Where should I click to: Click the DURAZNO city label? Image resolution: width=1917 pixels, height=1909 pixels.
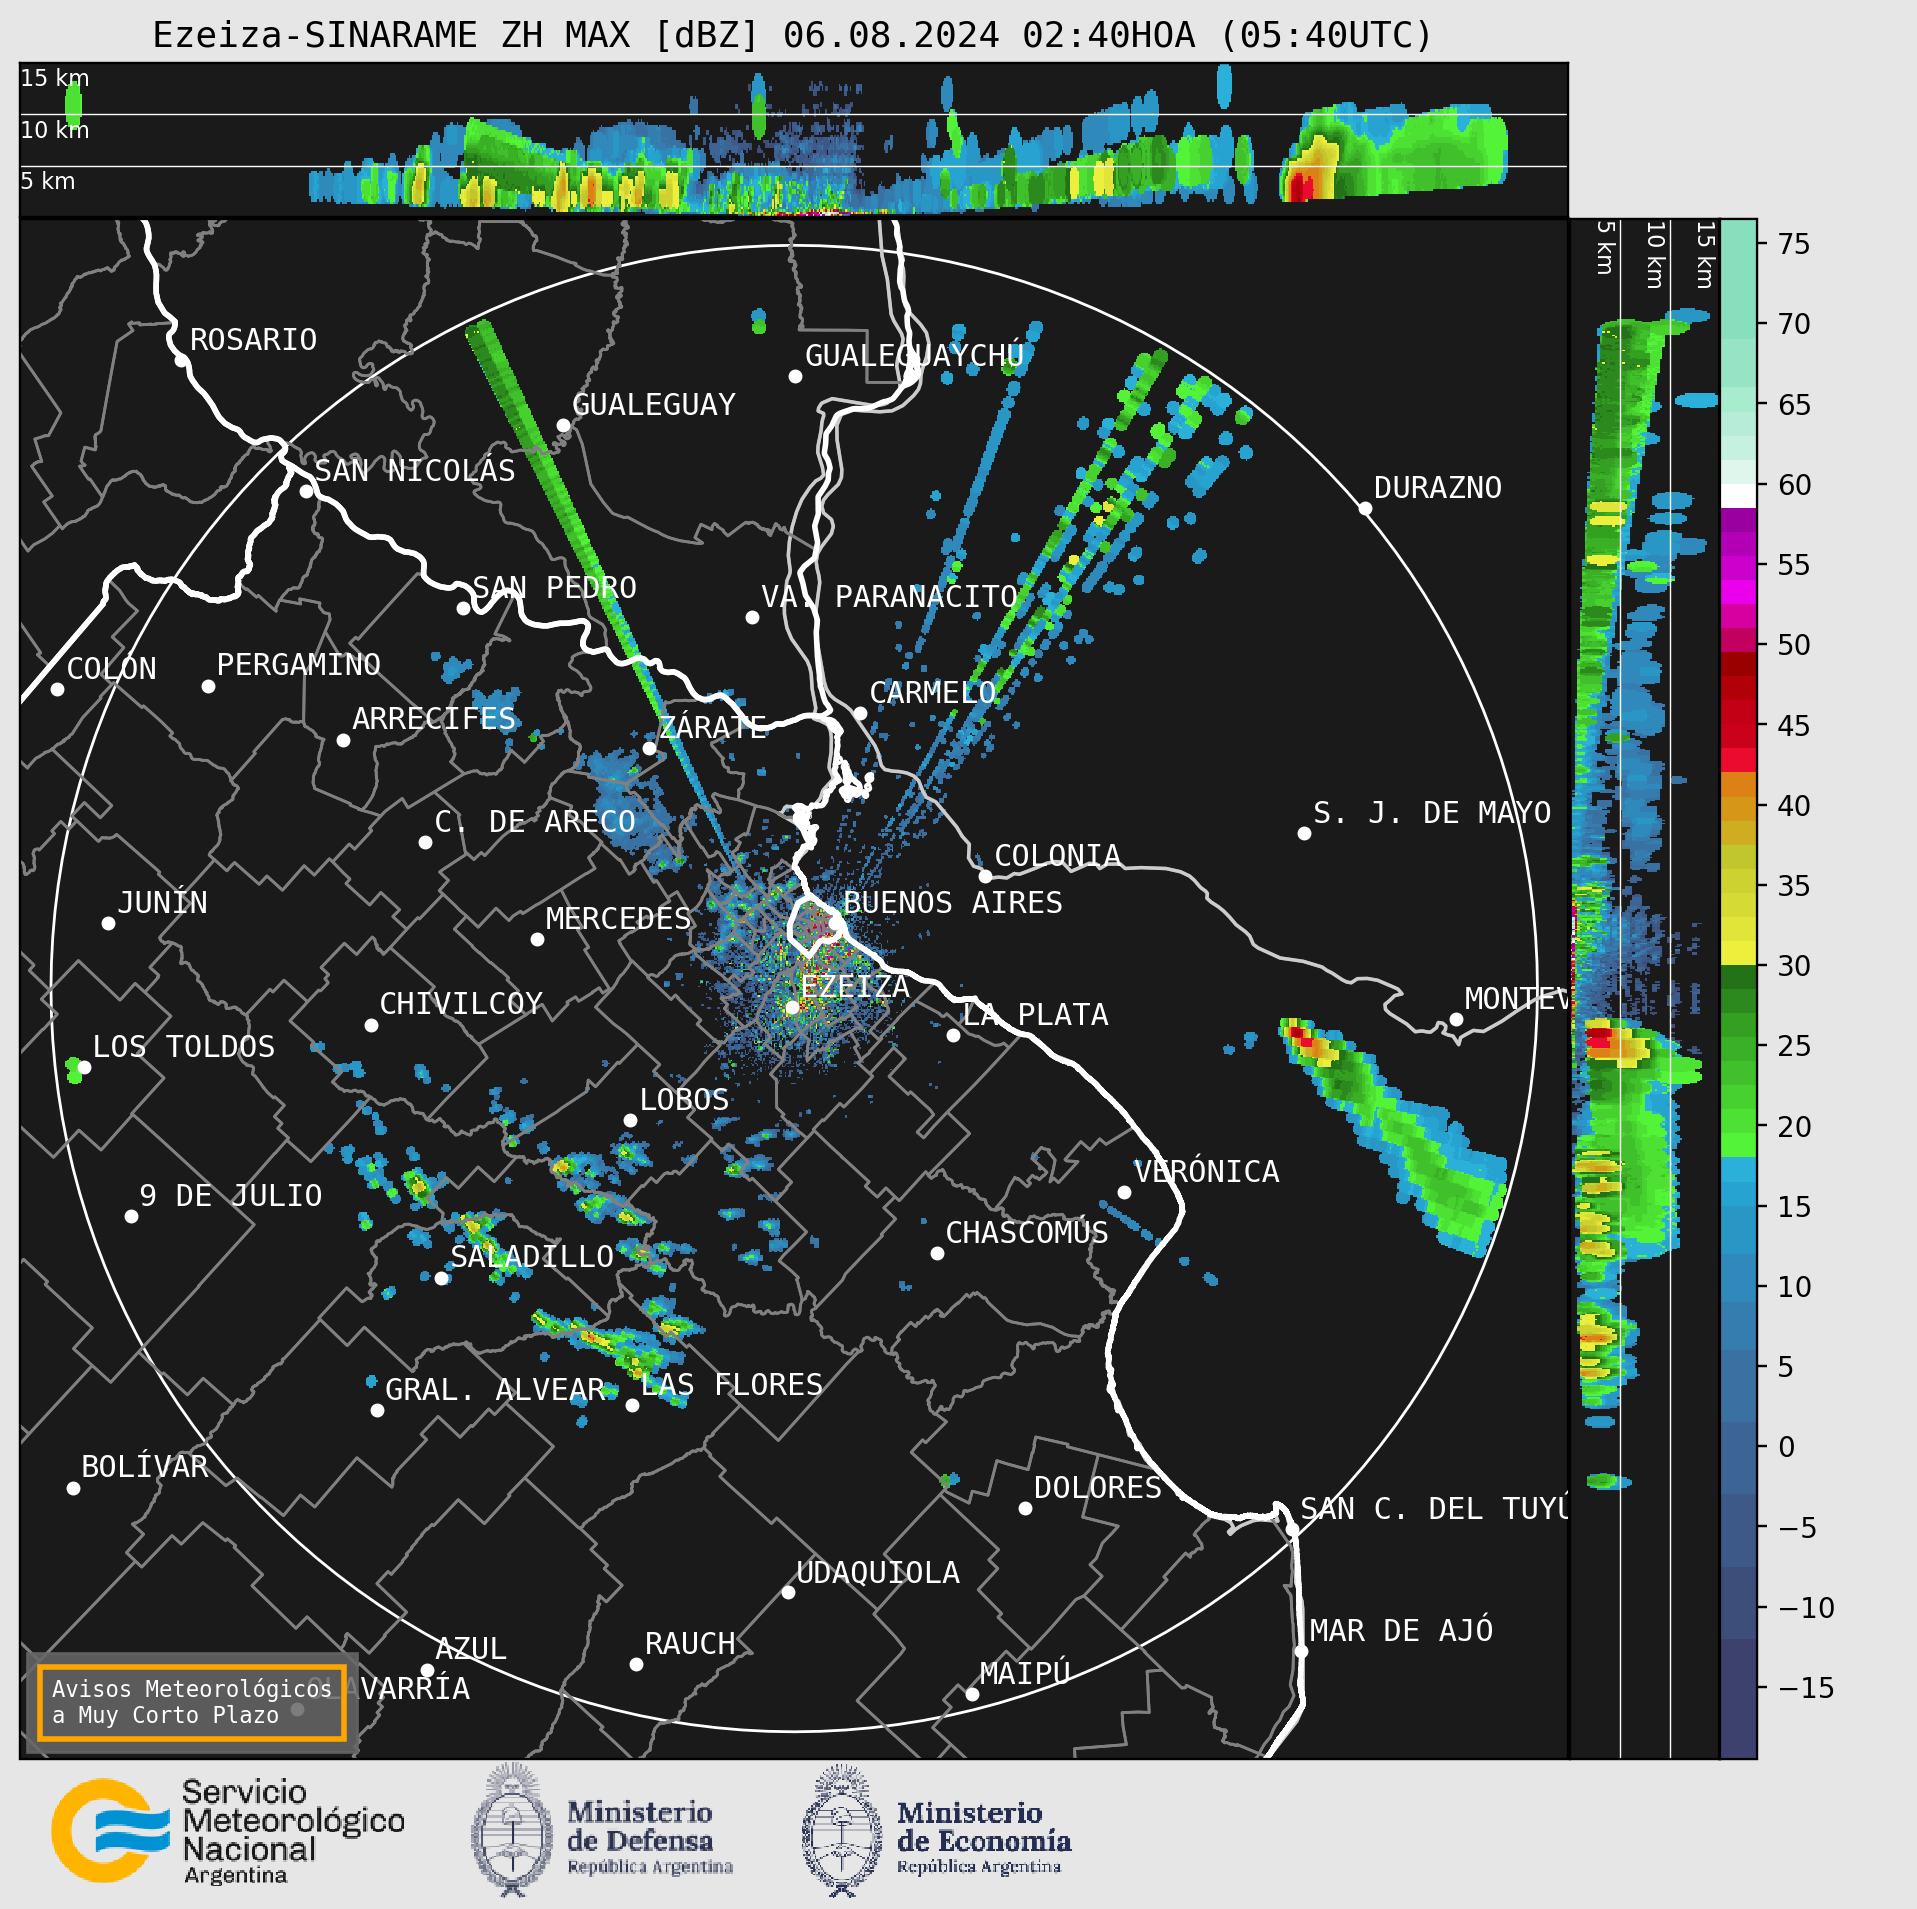(x=1438, y=488)
